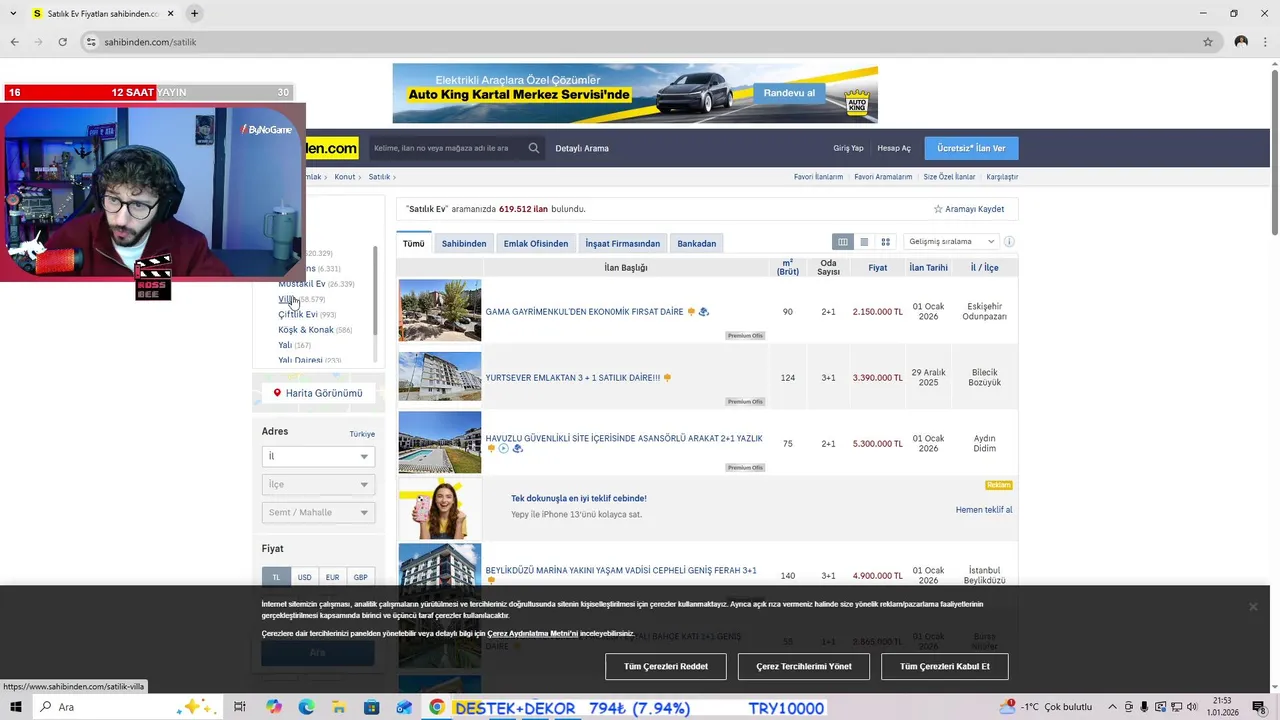Click Chrome icon on taskbar
The image size is (1280, 720).
tap(437, 707)
